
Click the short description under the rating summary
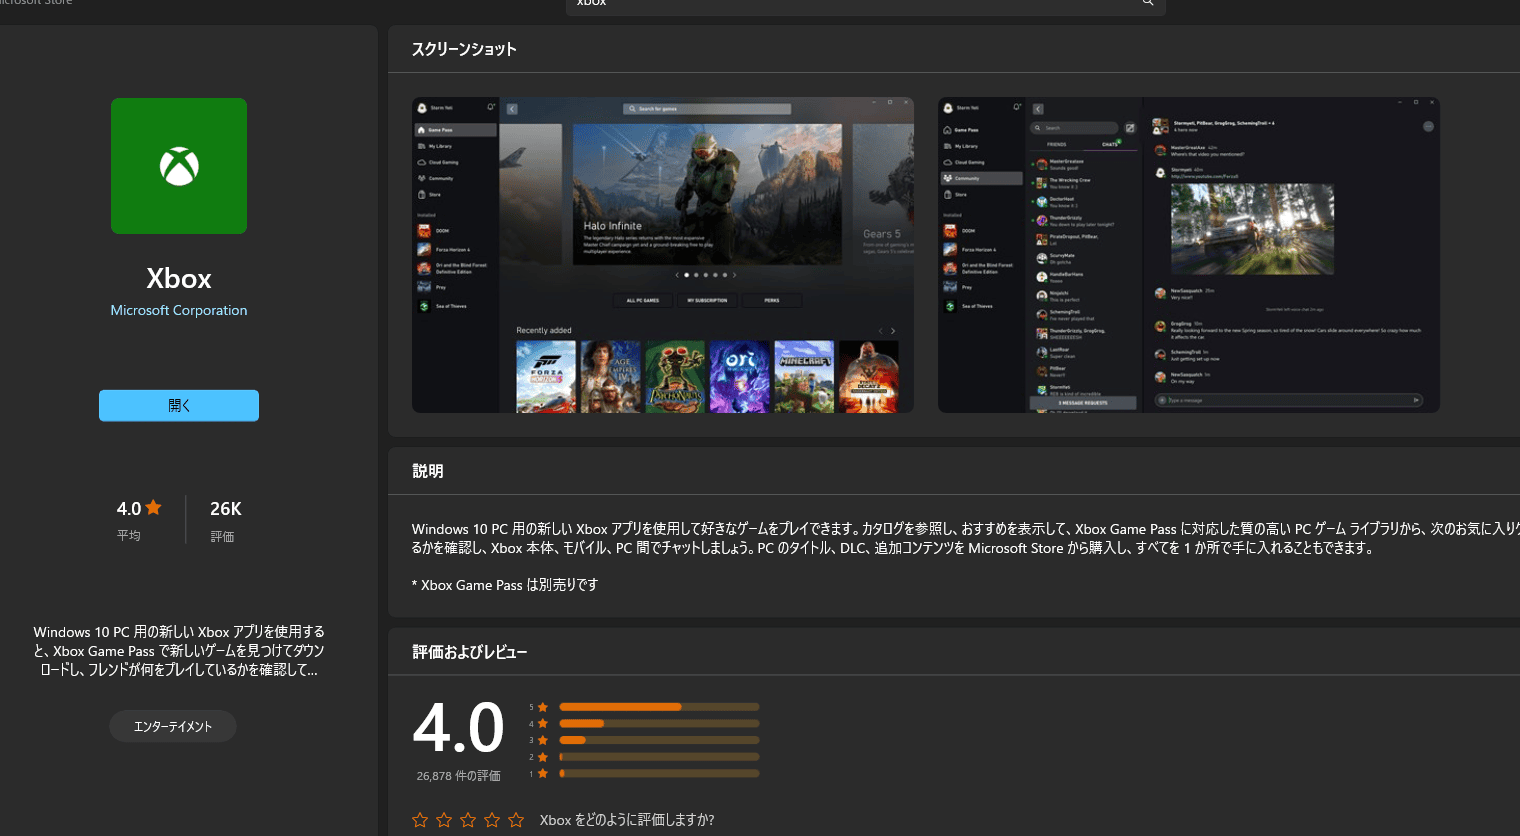[179, 651]
